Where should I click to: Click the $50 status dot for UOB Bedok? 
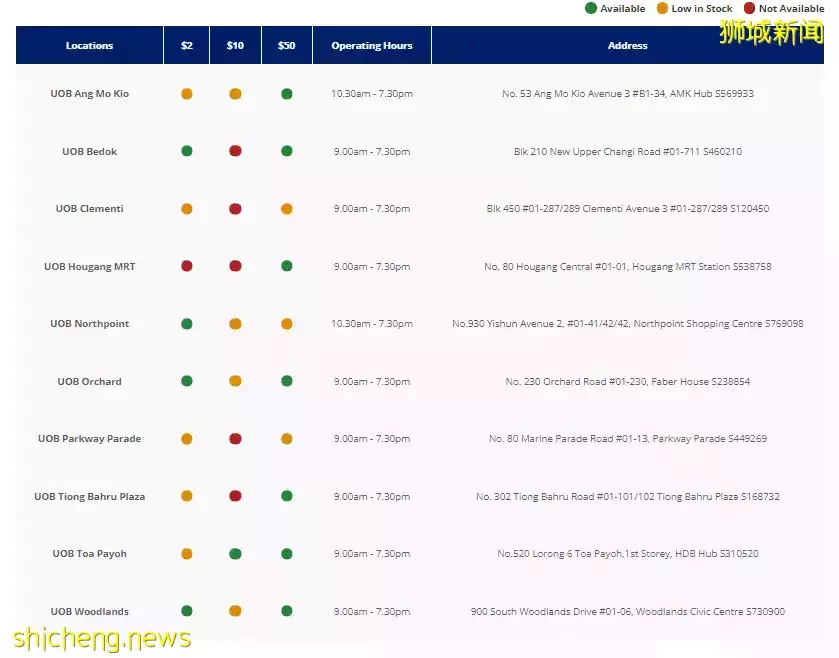coord(287,151)
